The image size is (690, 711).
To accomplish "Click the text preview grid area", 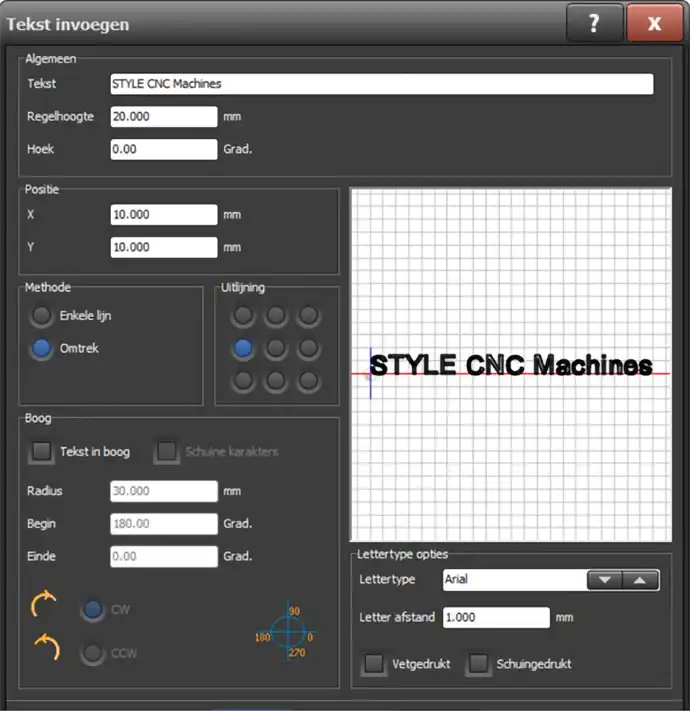I will tap(511, 365).
